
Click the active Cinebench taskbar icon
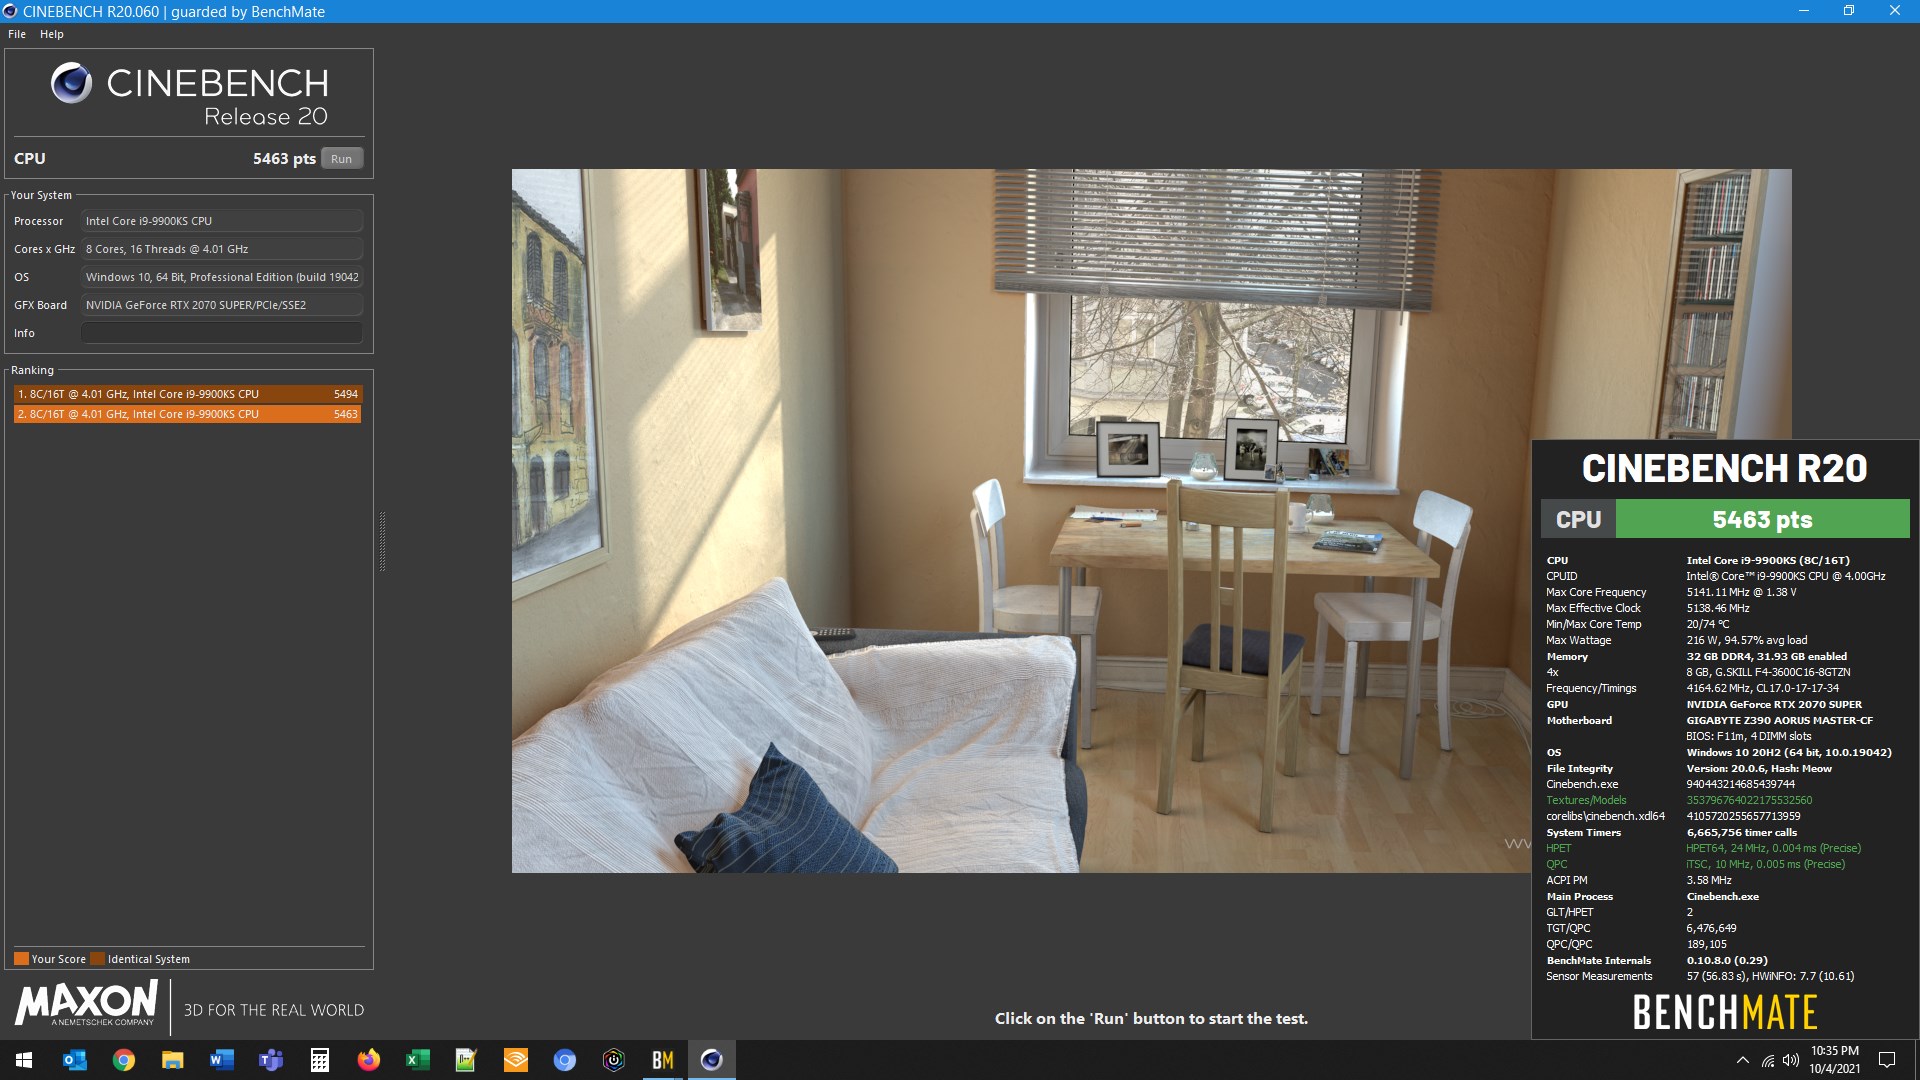[712, 1060]
